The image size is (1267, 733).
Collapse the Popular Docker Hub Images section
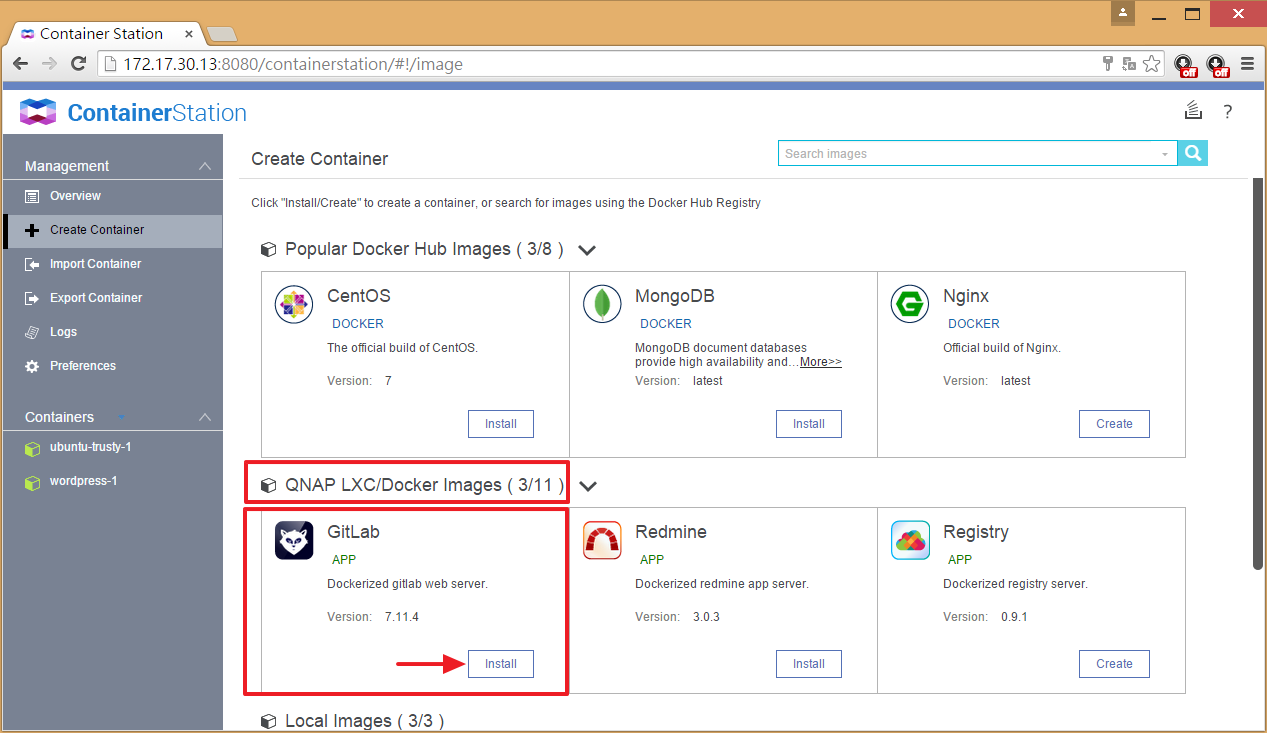[587, 250]
